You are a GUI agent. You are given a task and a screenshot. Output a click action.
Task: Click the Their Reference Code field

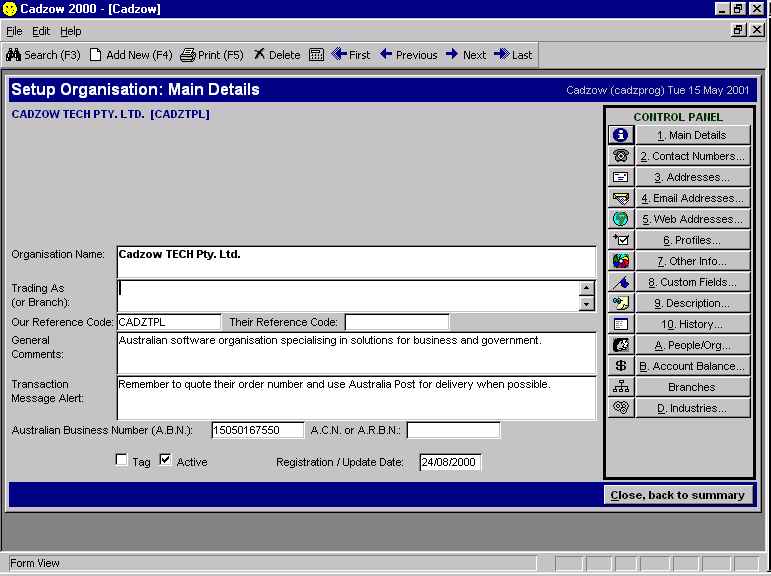click(x=397, y=322)
